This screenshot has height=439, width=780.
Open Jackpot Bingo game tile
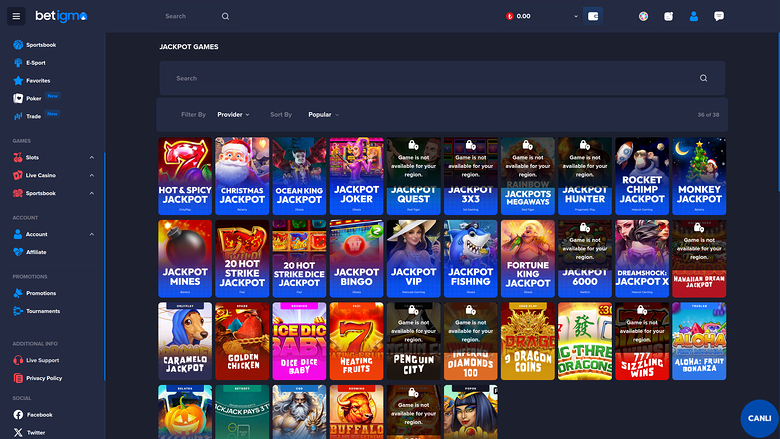point(357,259)
